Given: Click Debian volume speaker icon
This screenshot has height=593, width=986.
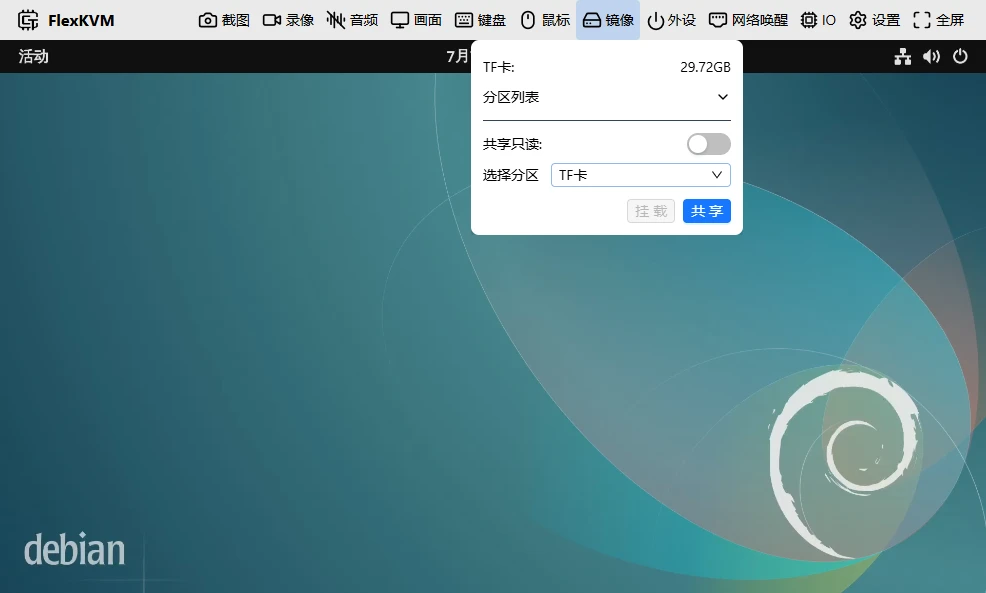Looking at the screenshot, I should coord(931,57).
